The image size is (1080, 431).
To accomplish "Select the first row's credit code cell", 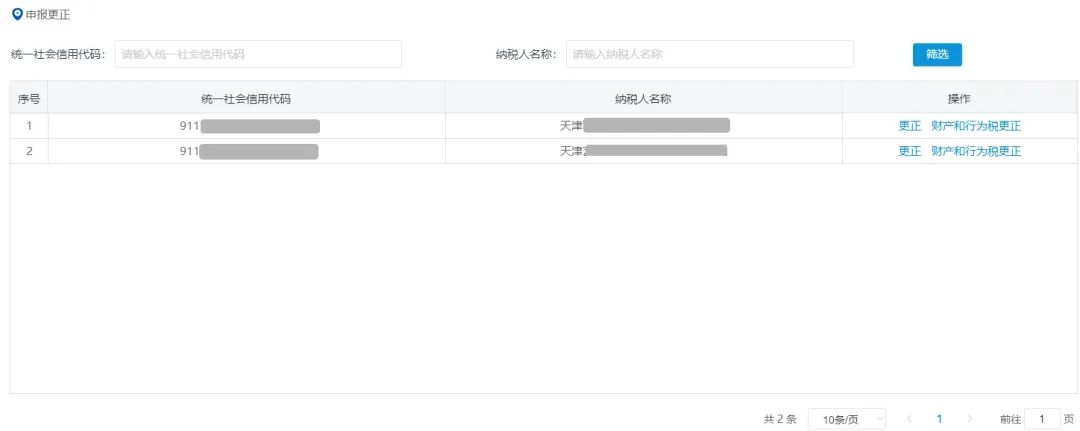I will (x=246, y=126).
